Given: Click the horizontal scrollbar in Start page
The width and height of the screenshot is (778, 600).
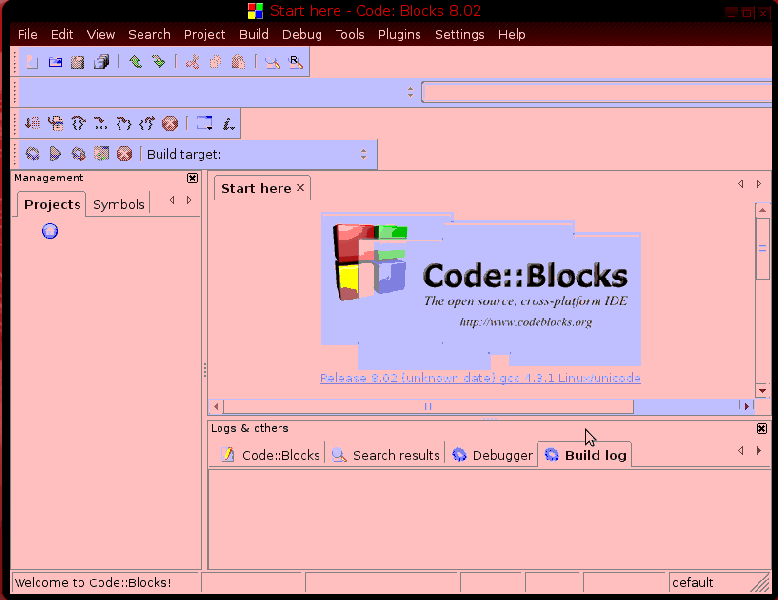Looking at the screenshot, I should [x=428, y=406].
